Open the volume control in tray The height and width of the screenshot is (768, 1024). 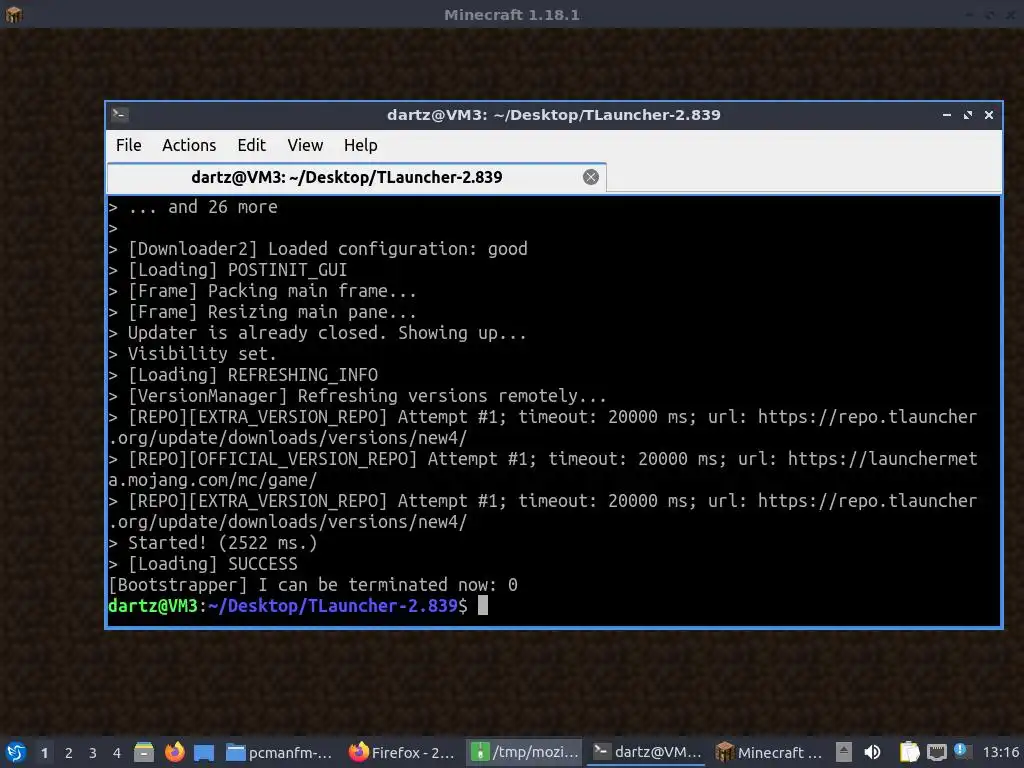tap(872, 752)
